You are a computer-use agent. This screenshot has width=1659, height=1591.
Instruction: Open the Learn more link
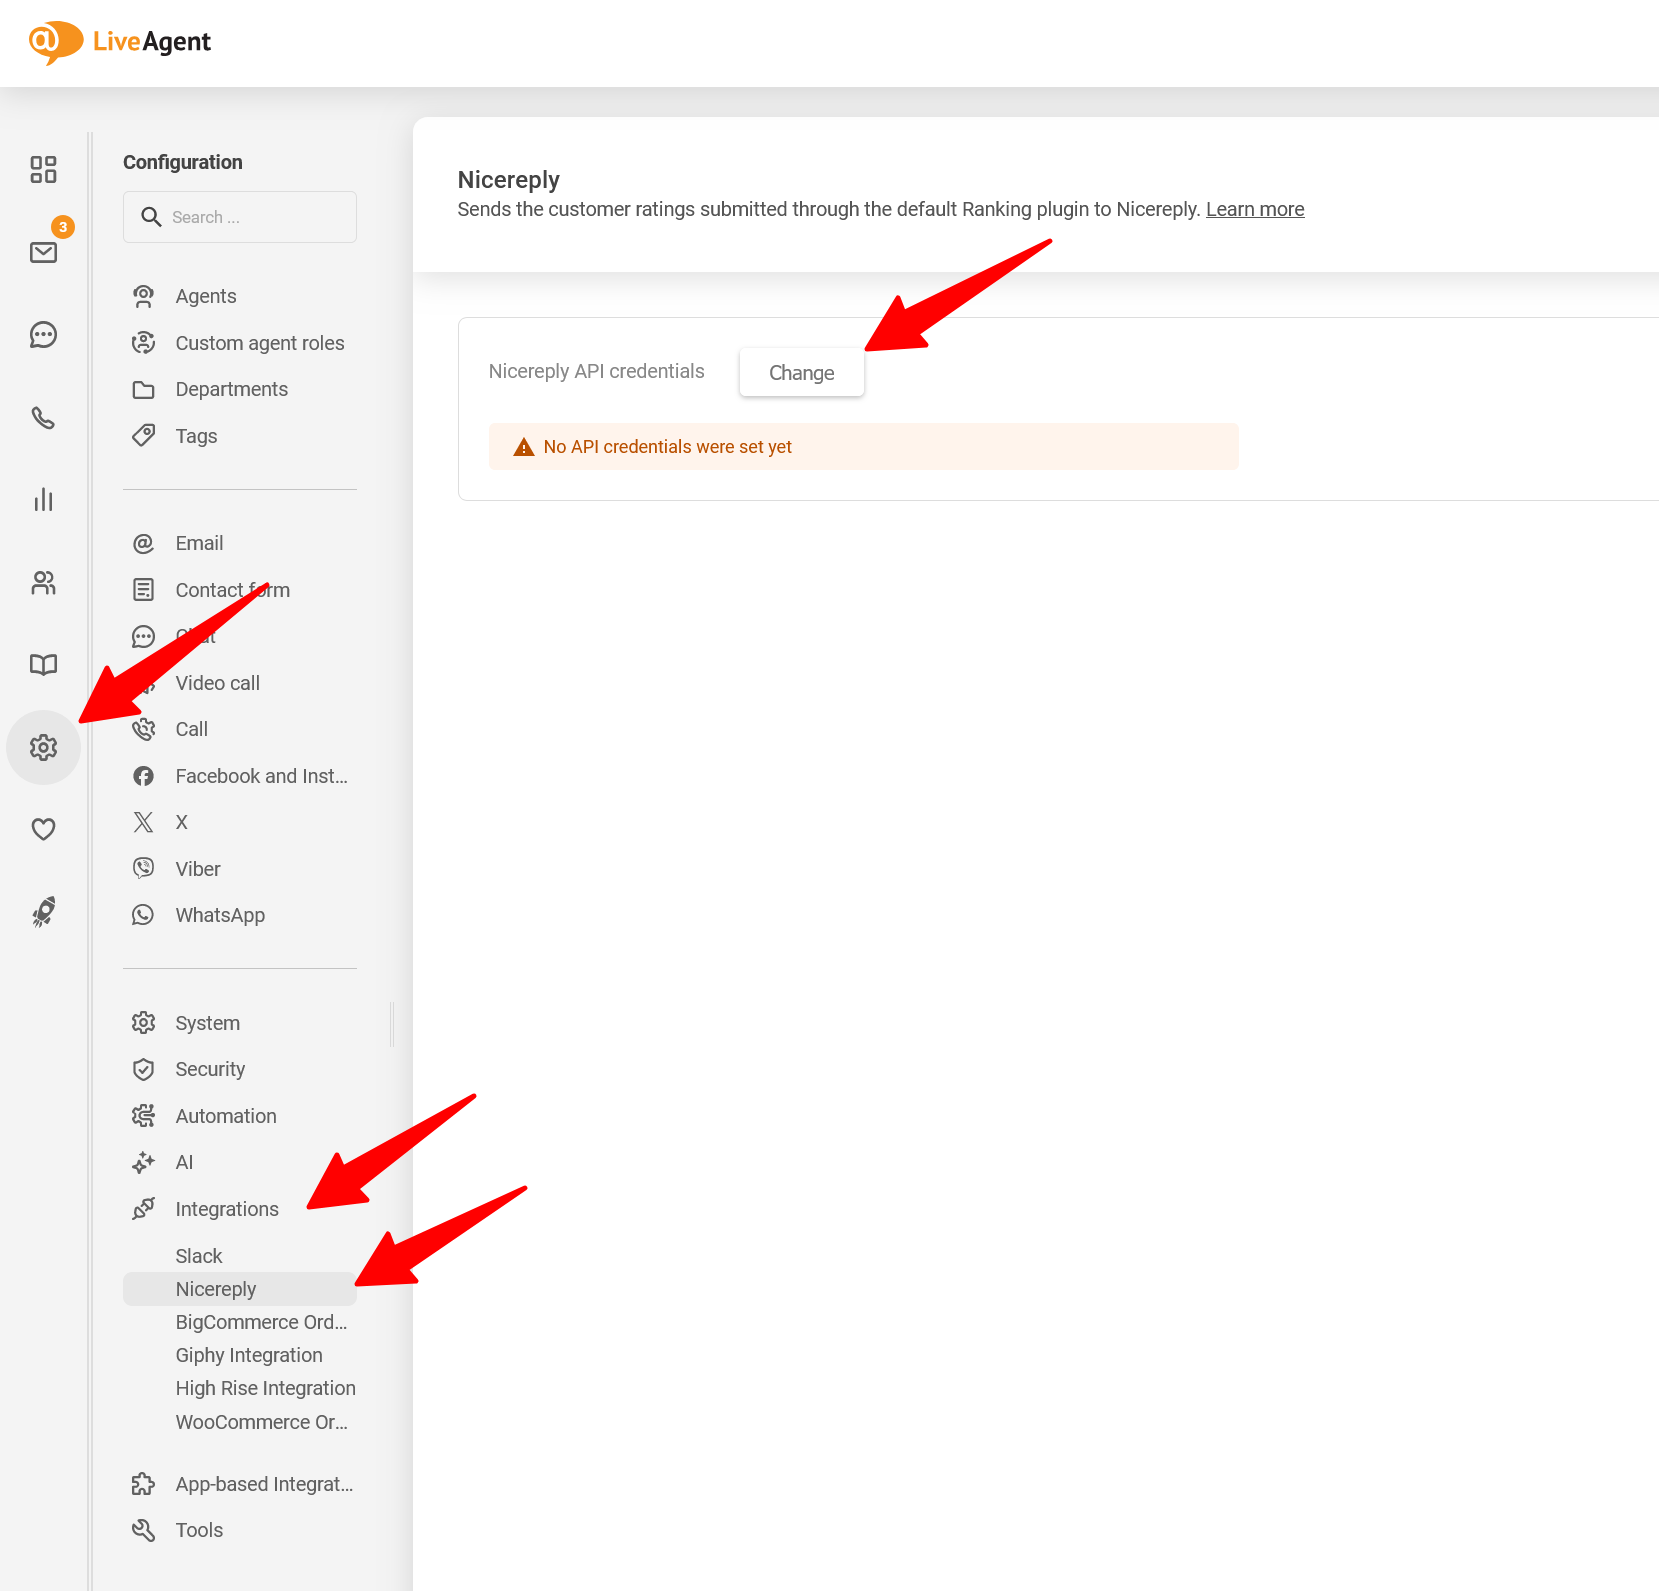coord(1254,209)
